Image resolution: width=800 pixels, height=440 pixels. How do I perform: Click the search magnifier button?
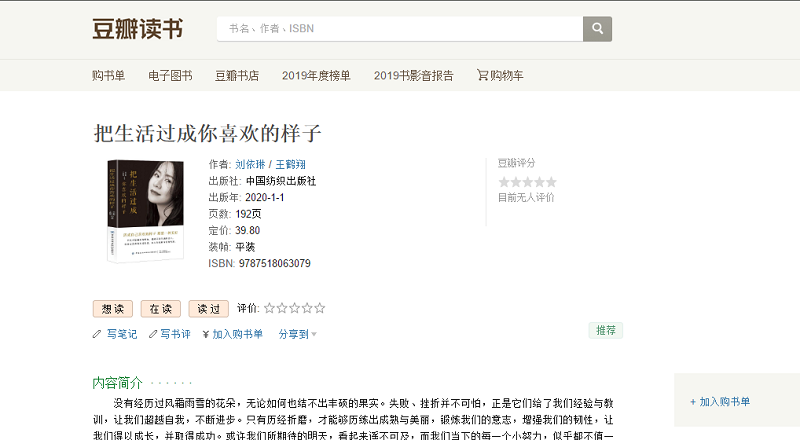coord(597,29)
